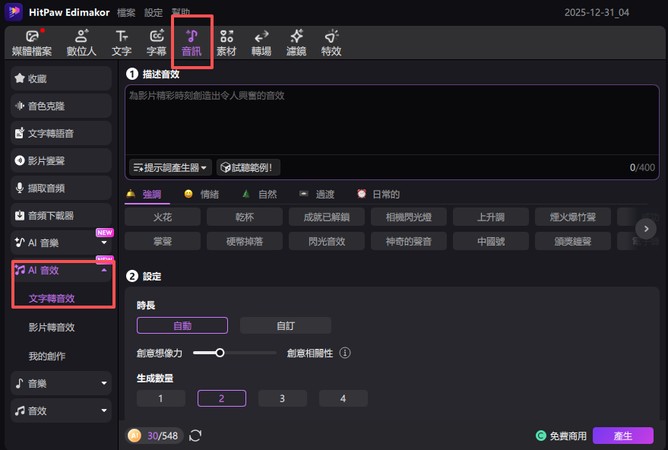Screen dimensions: 668x450
Task: Select the 文字 text tool
Action: (121, 43)
